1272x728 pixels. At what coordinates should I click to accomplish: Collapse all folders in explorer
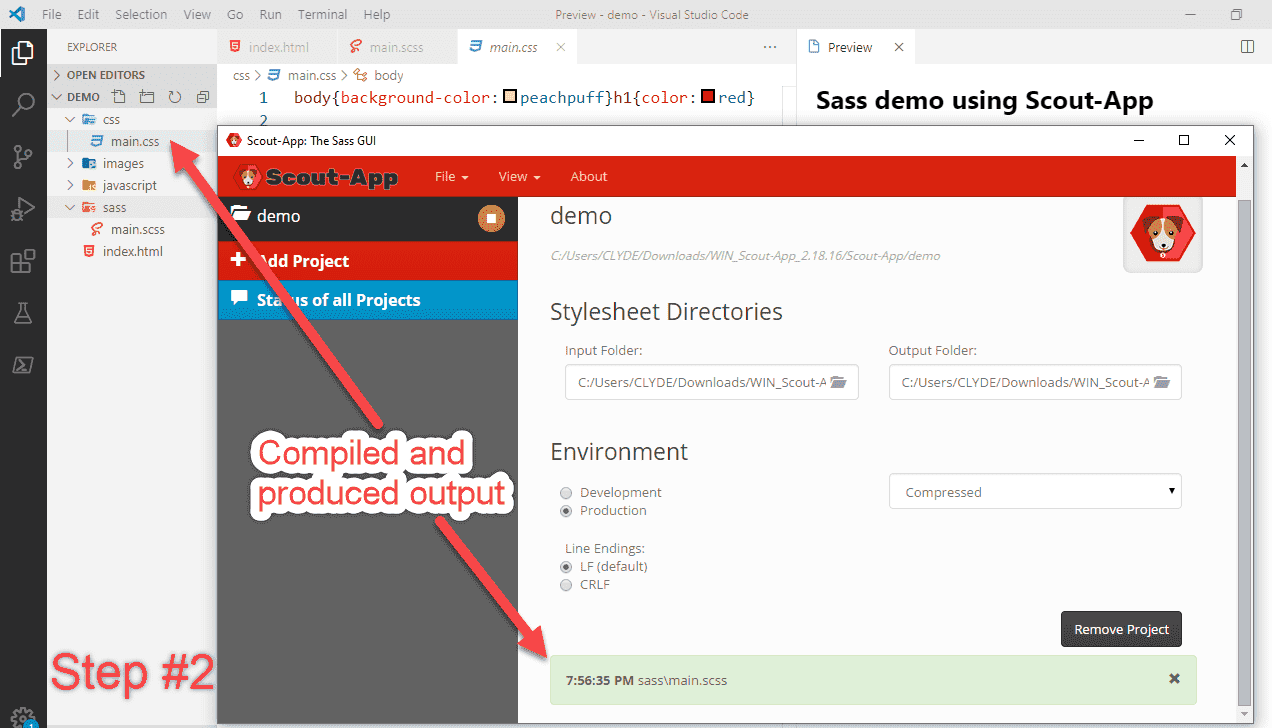pyautogui.click(x=203, y=97)
